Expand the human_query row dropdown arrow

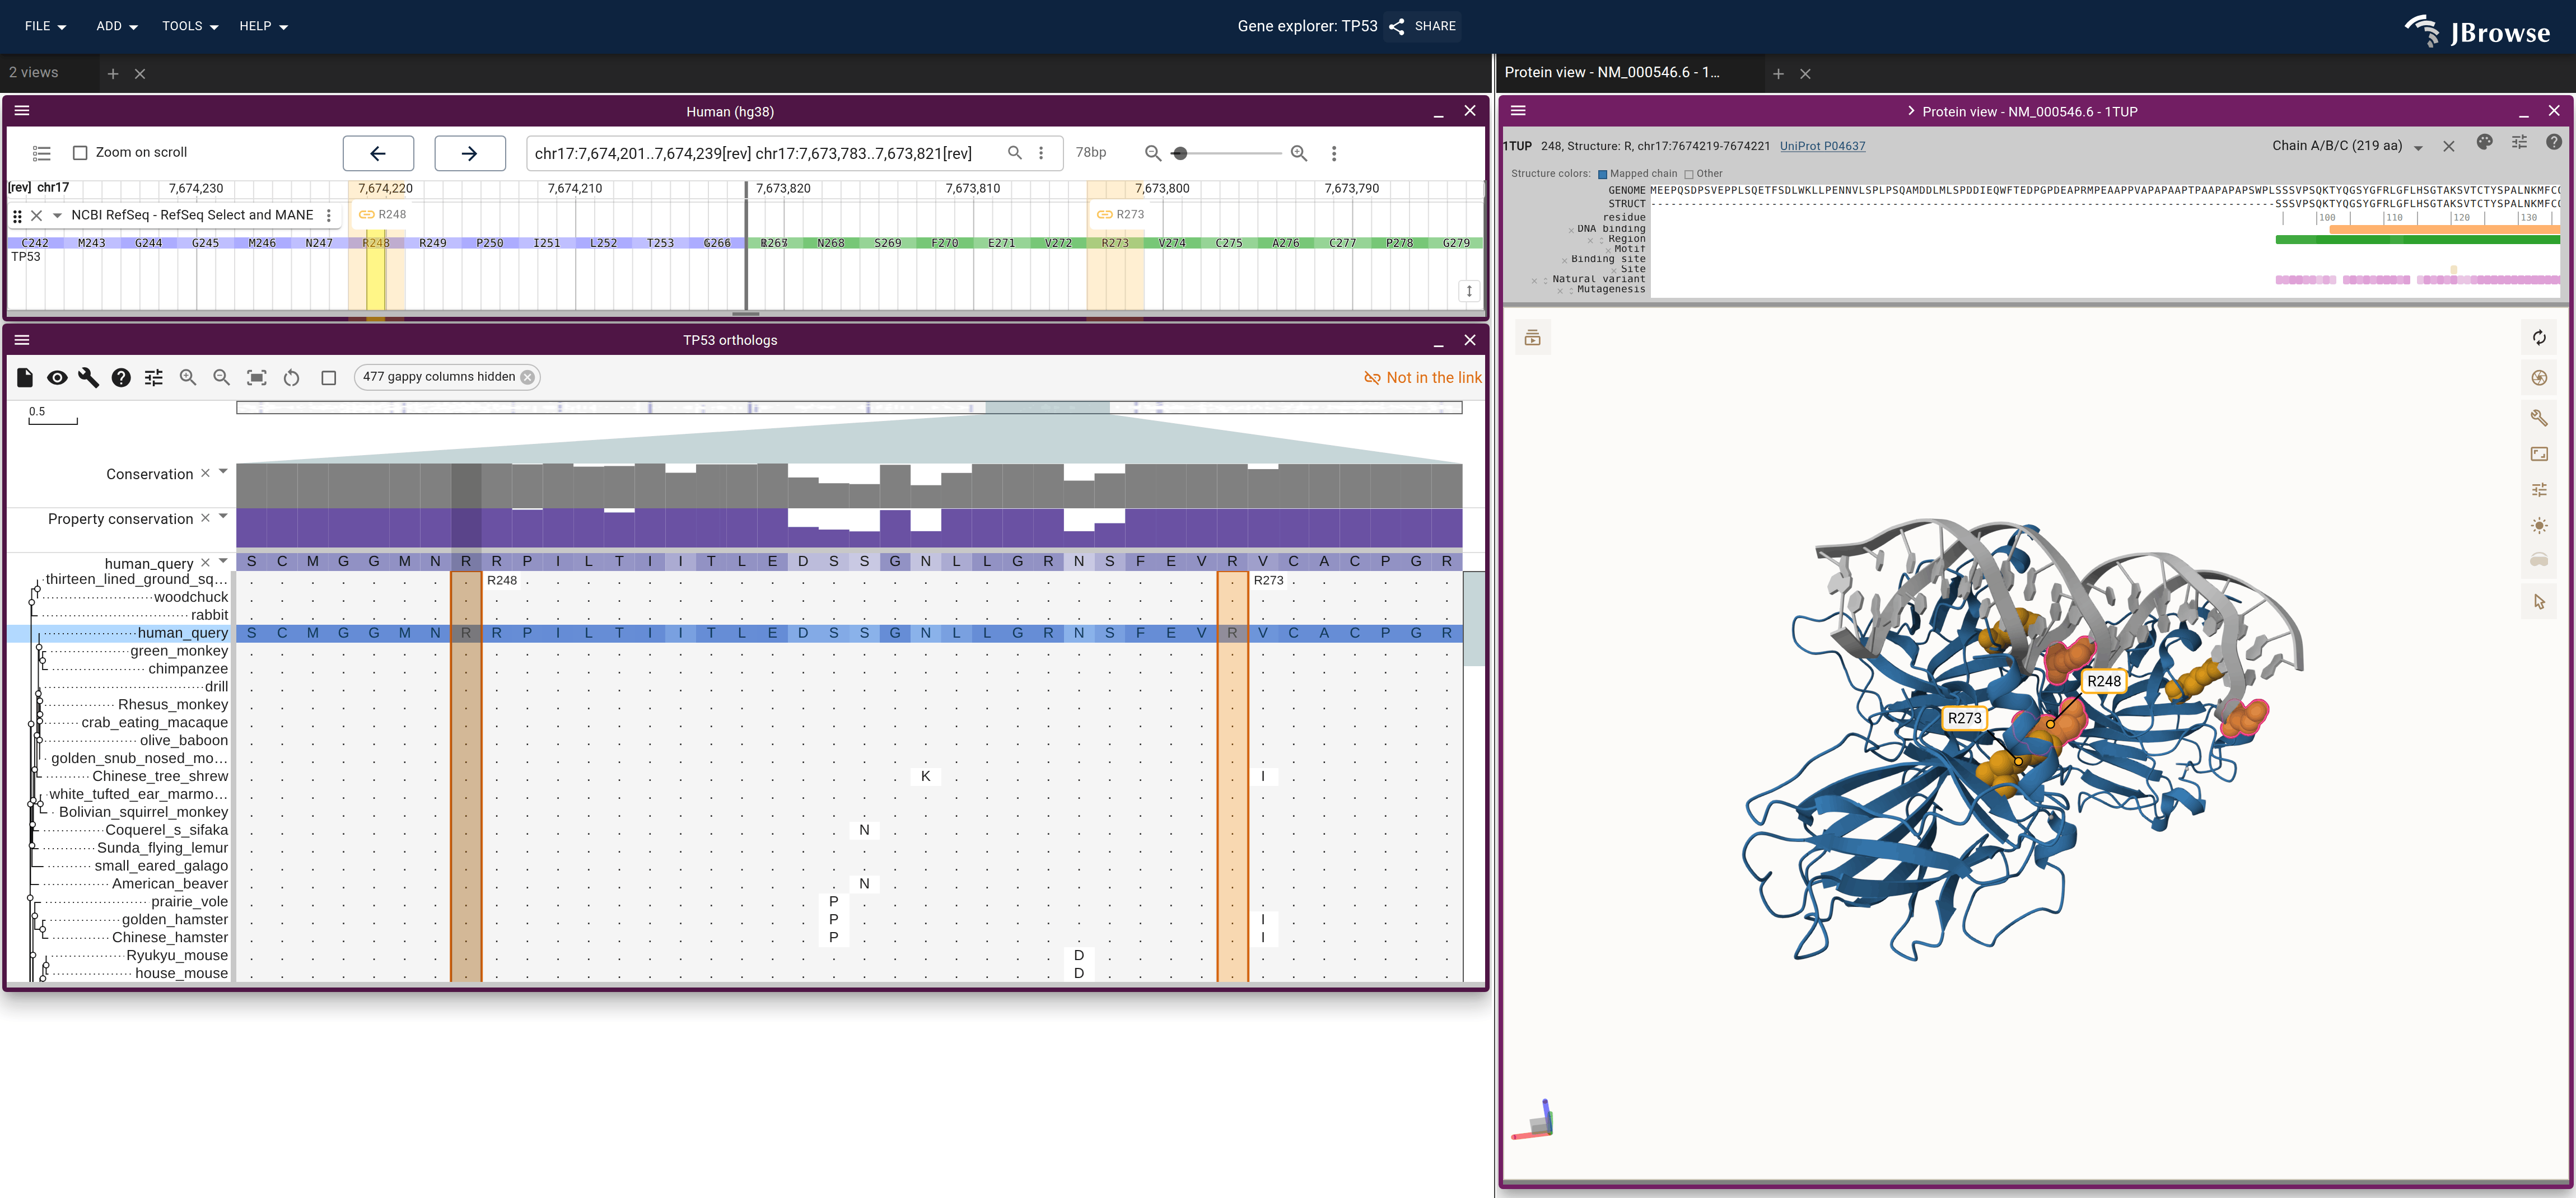(223, 561)
